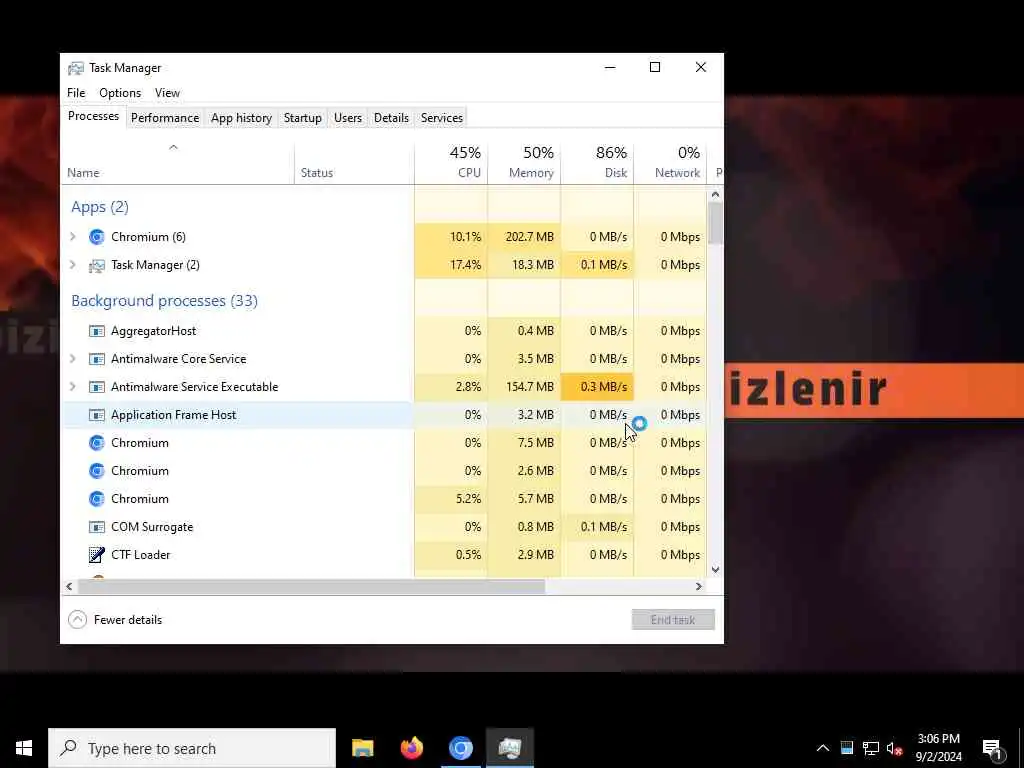
Task: Collapse view using Fewer details chevron
Action: [77, 620]
